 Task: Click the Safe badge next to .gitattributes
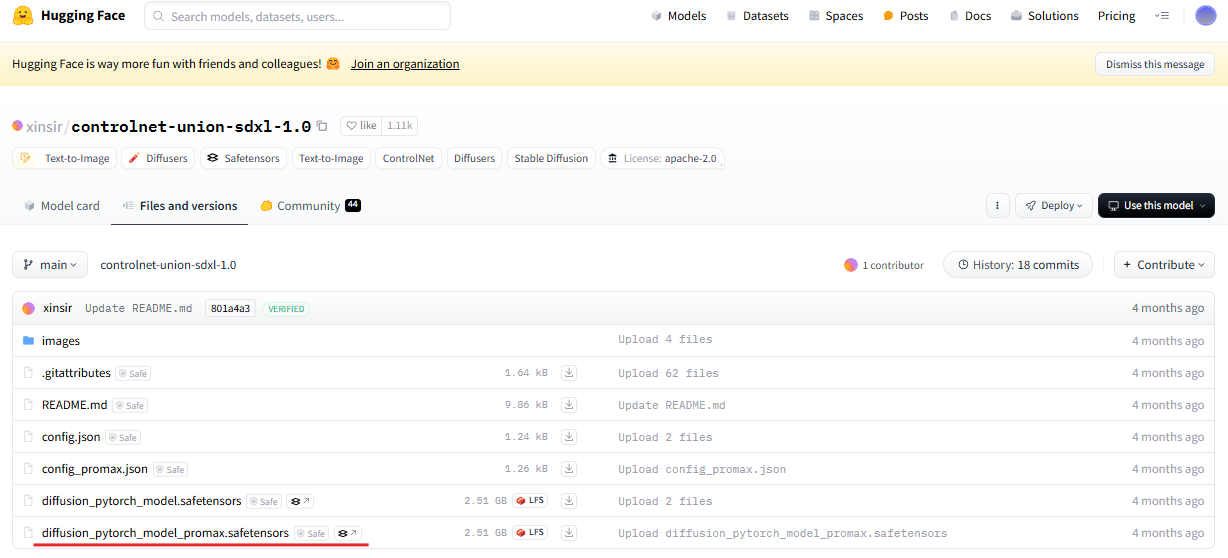(x=133, y=373)
